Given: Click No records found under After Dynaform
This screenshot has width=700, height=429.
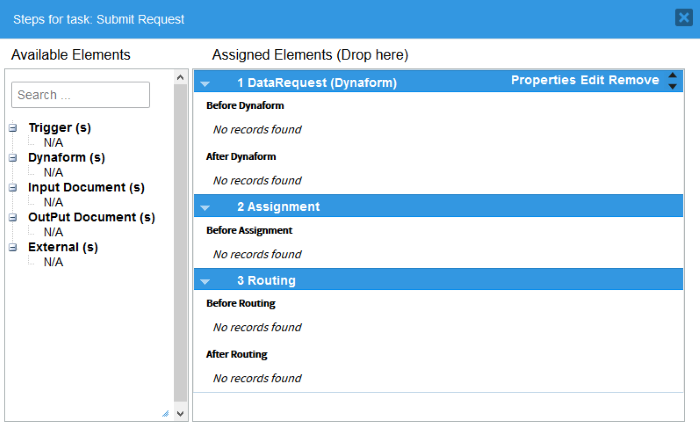Looking at the screenshot, I should tap(257, 180).
